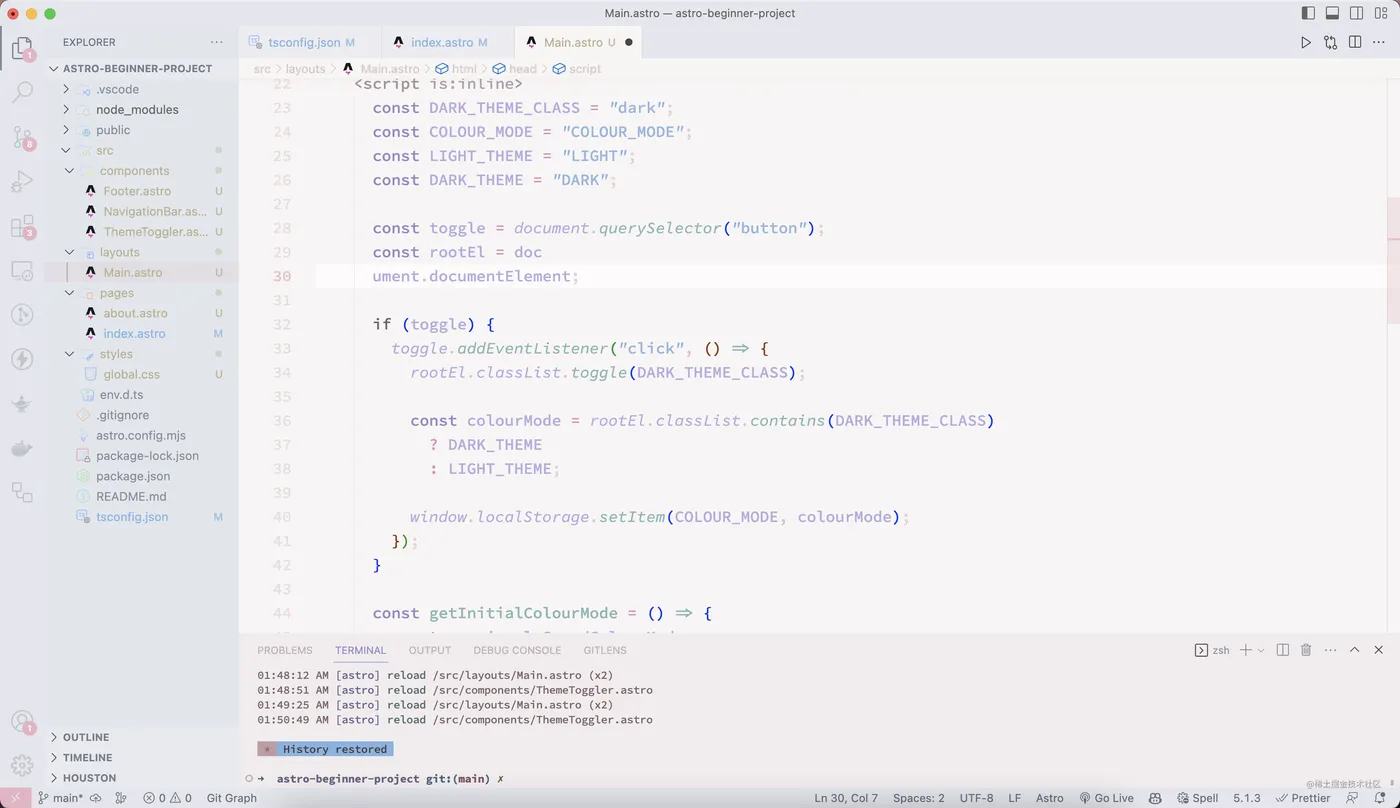Change indentation Spaces: 2 in status bar
This screenshot has height=808, width=1400.
coord(919,798)
